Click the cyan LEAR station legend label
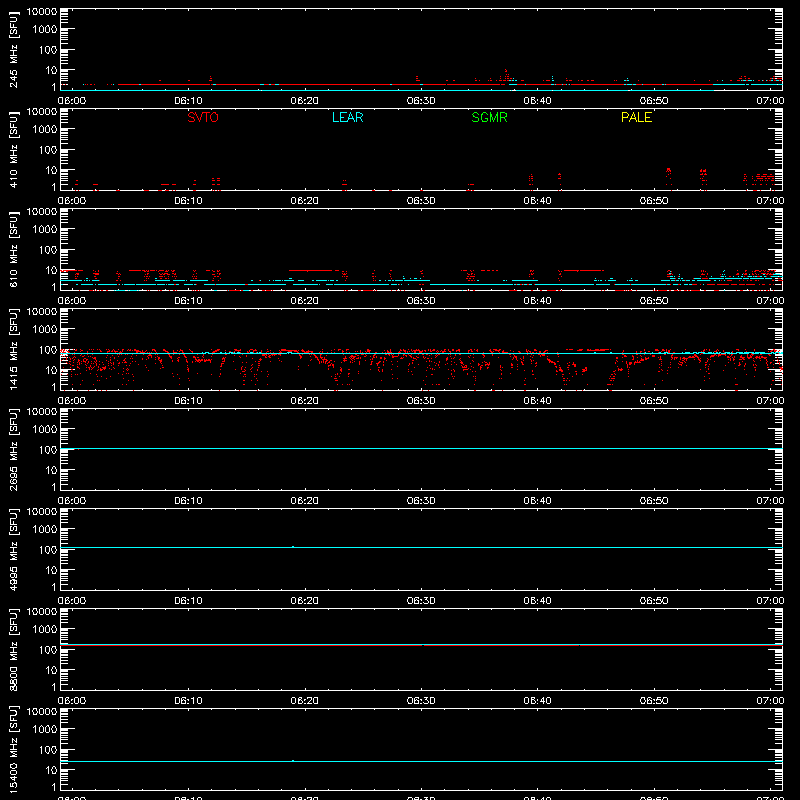The height and width of the screenshot is (800, 800). tap(347, 117)
